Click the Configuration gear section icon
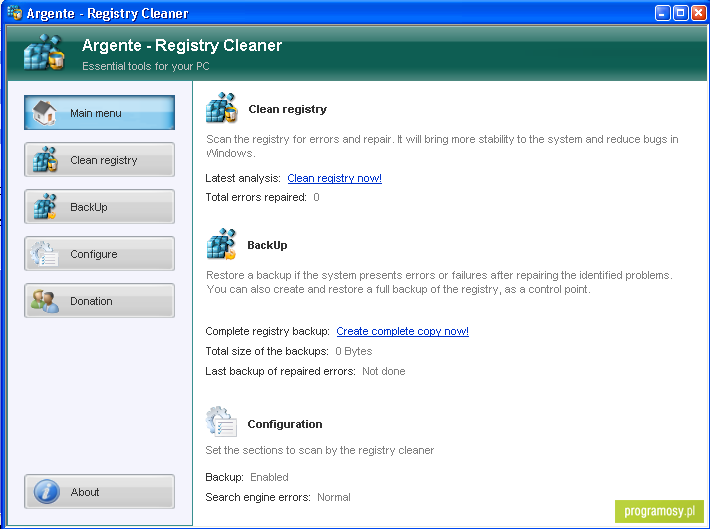The height and width of the screenshot is (529, 710). pos(221,422)
